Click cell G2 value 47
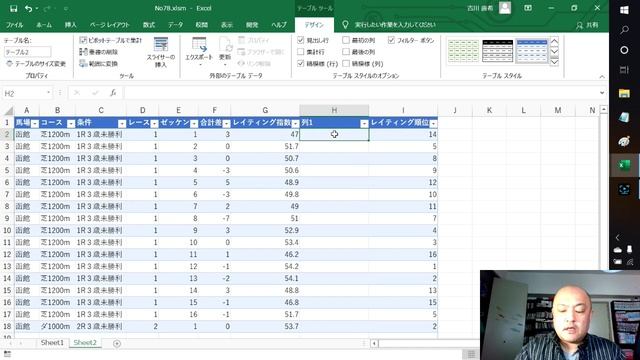 point(265,134)
